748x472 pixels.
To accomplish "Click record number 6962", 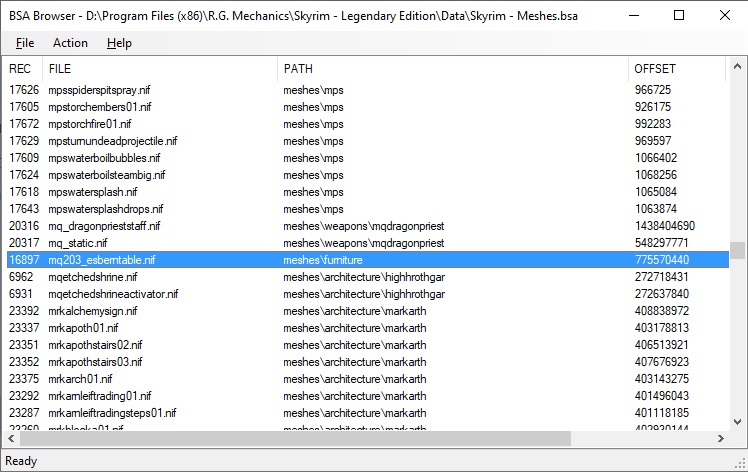I will (21, 277).
